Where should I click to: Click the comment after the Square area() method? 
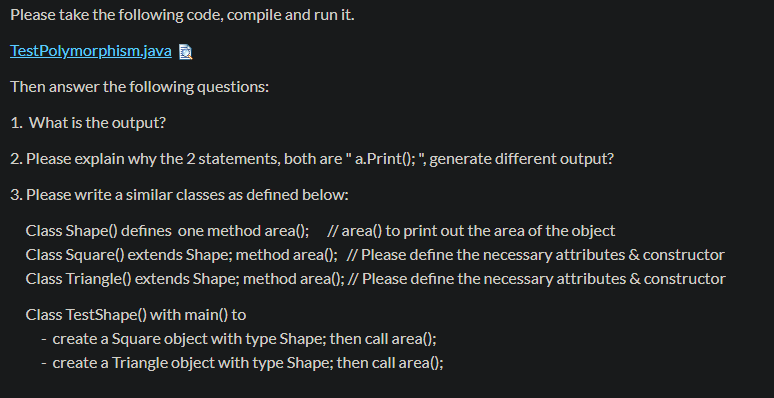tap(536, 255)
